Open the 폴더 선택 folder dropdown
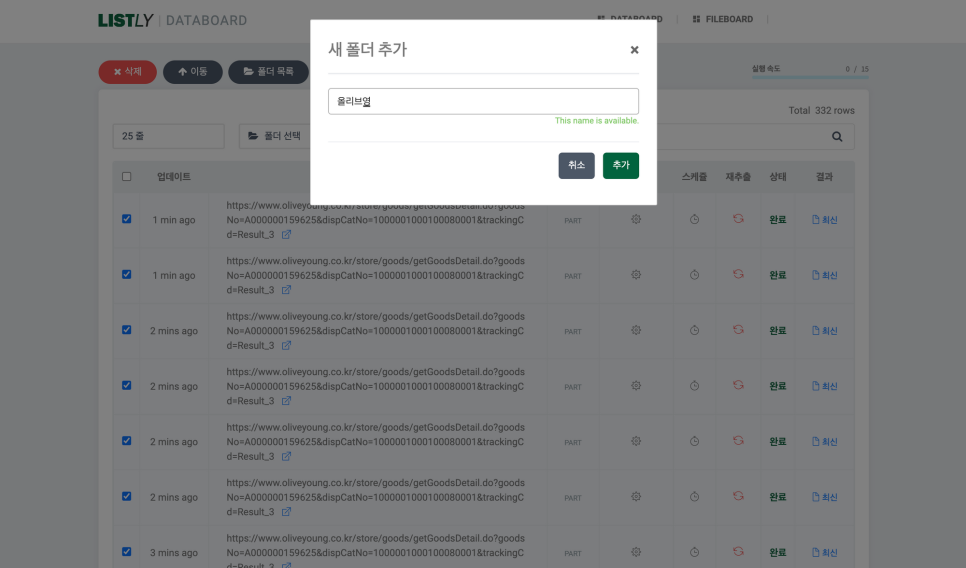The height and width of the screenshot is (568, 966). [x=274, y=136]
